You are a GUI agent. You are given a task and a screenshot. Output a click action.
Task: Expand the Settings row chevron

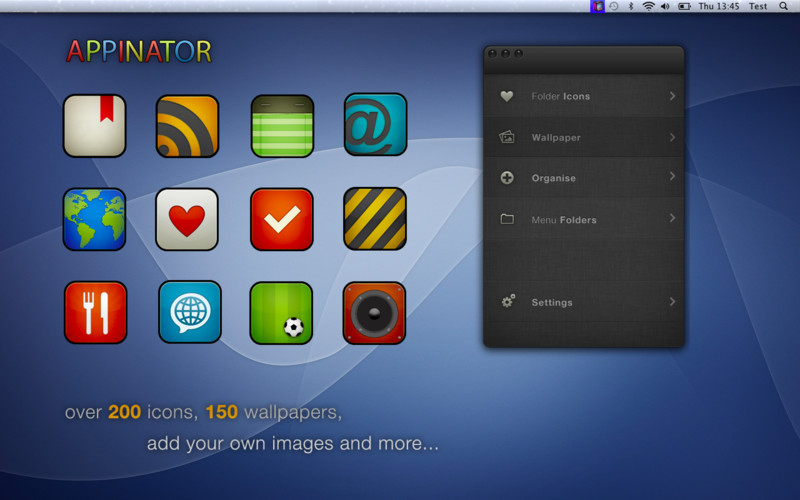(672, 302)
